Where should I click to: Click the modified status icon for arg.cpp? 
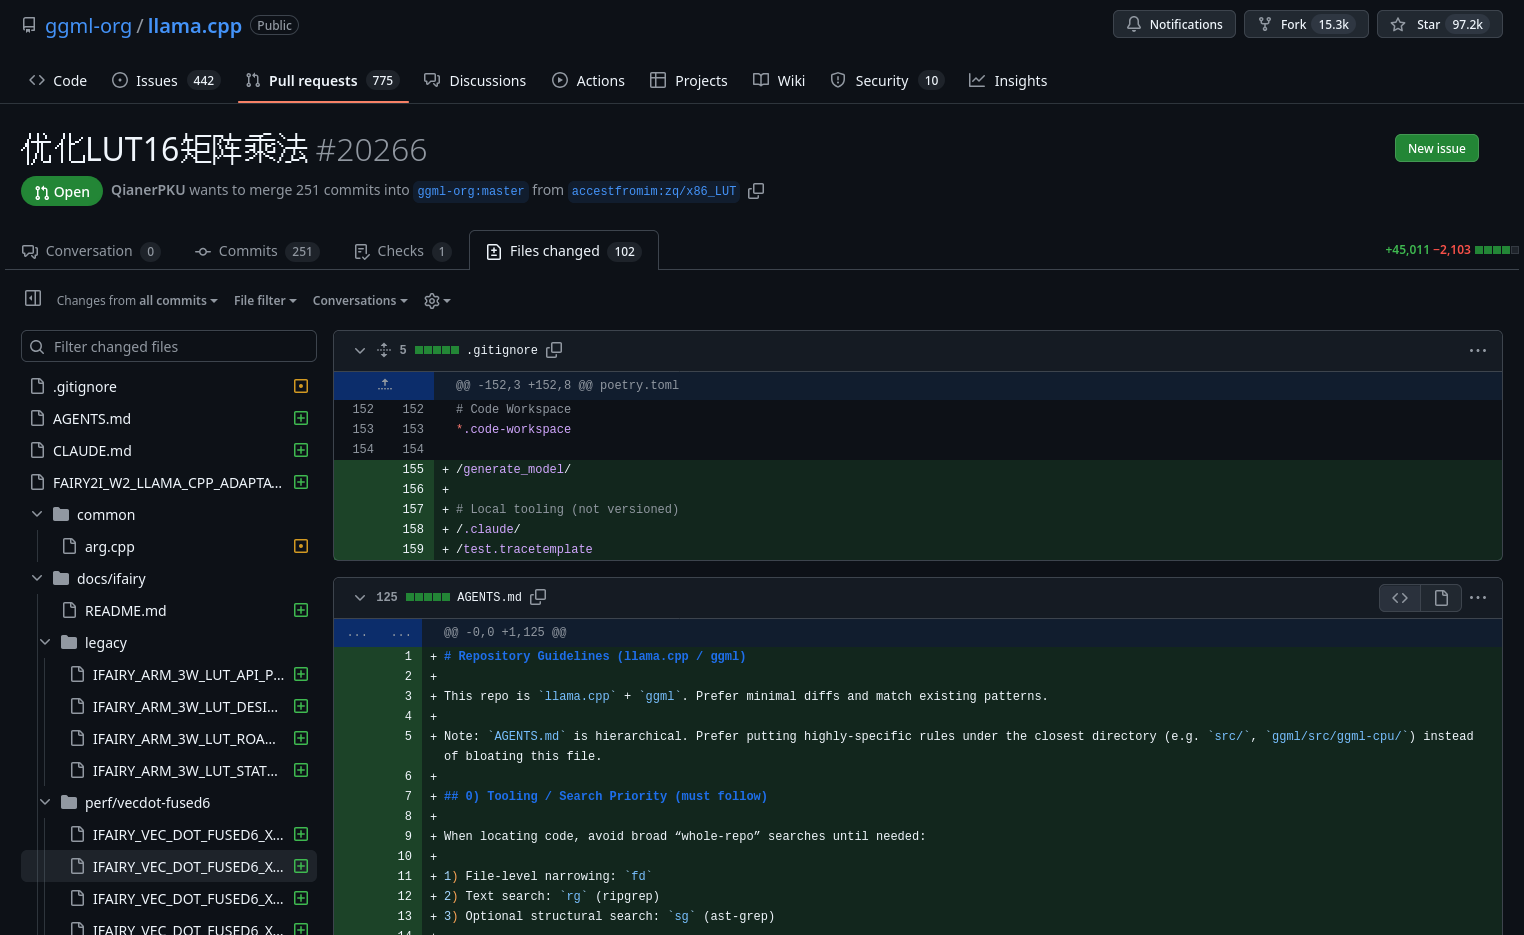coord(301,547)
